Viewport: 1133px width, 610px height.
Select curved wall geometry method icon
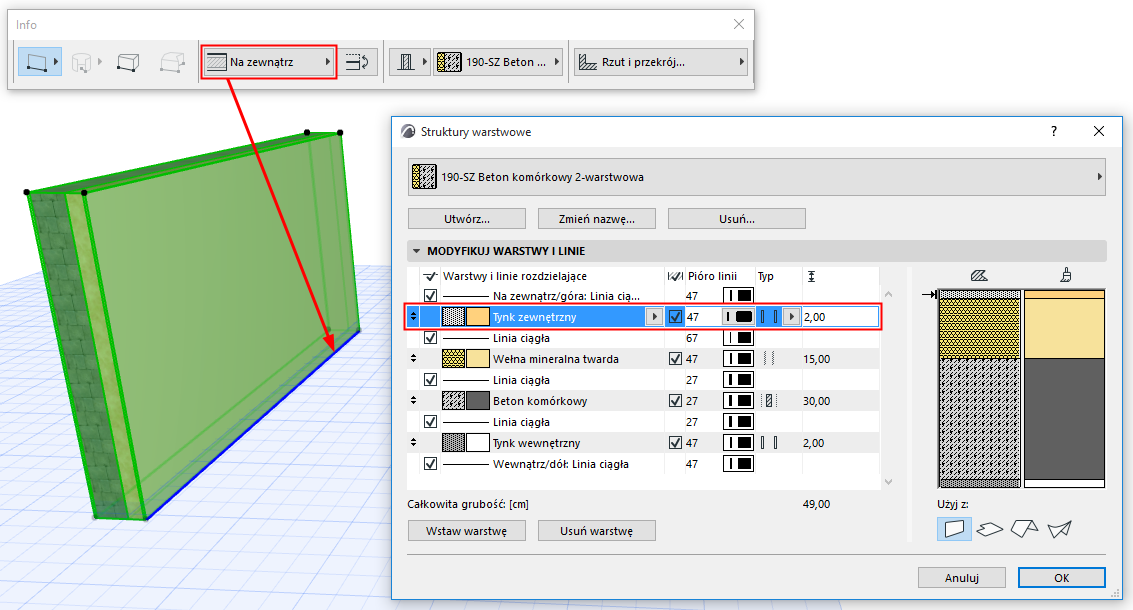click(81, 62)
